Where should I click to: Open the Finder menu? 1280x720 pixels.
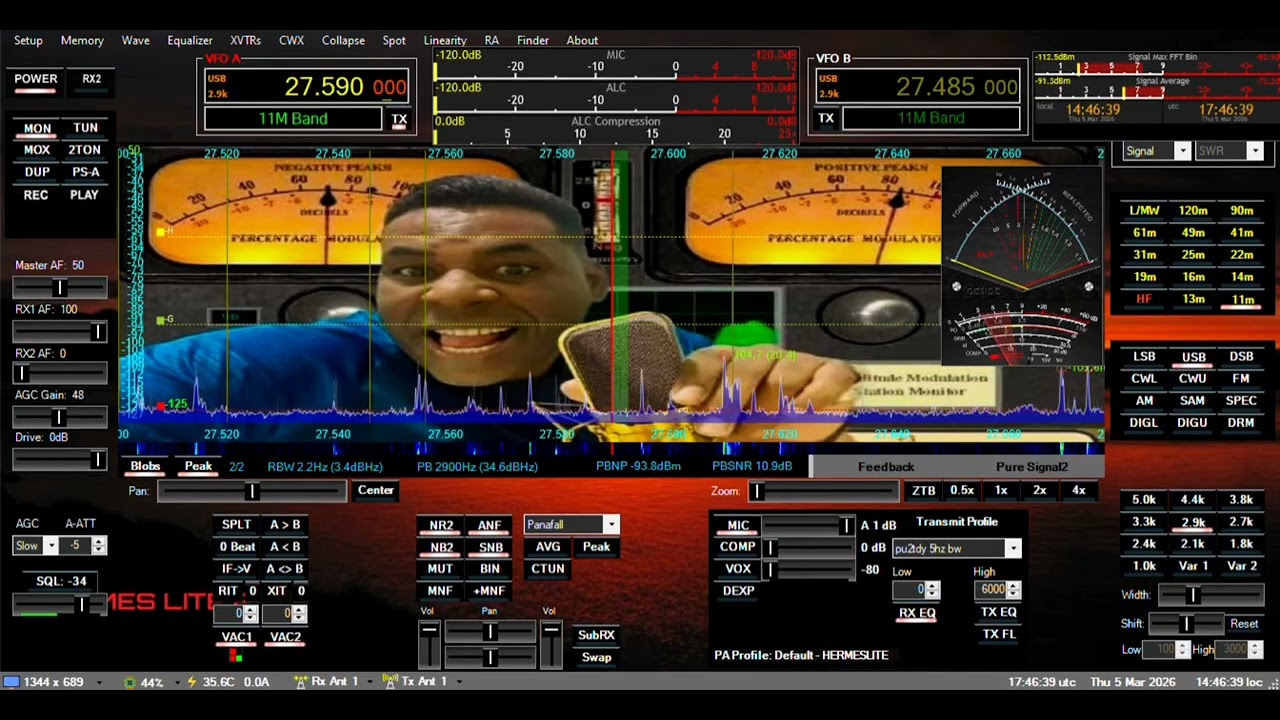coord(533,41)
